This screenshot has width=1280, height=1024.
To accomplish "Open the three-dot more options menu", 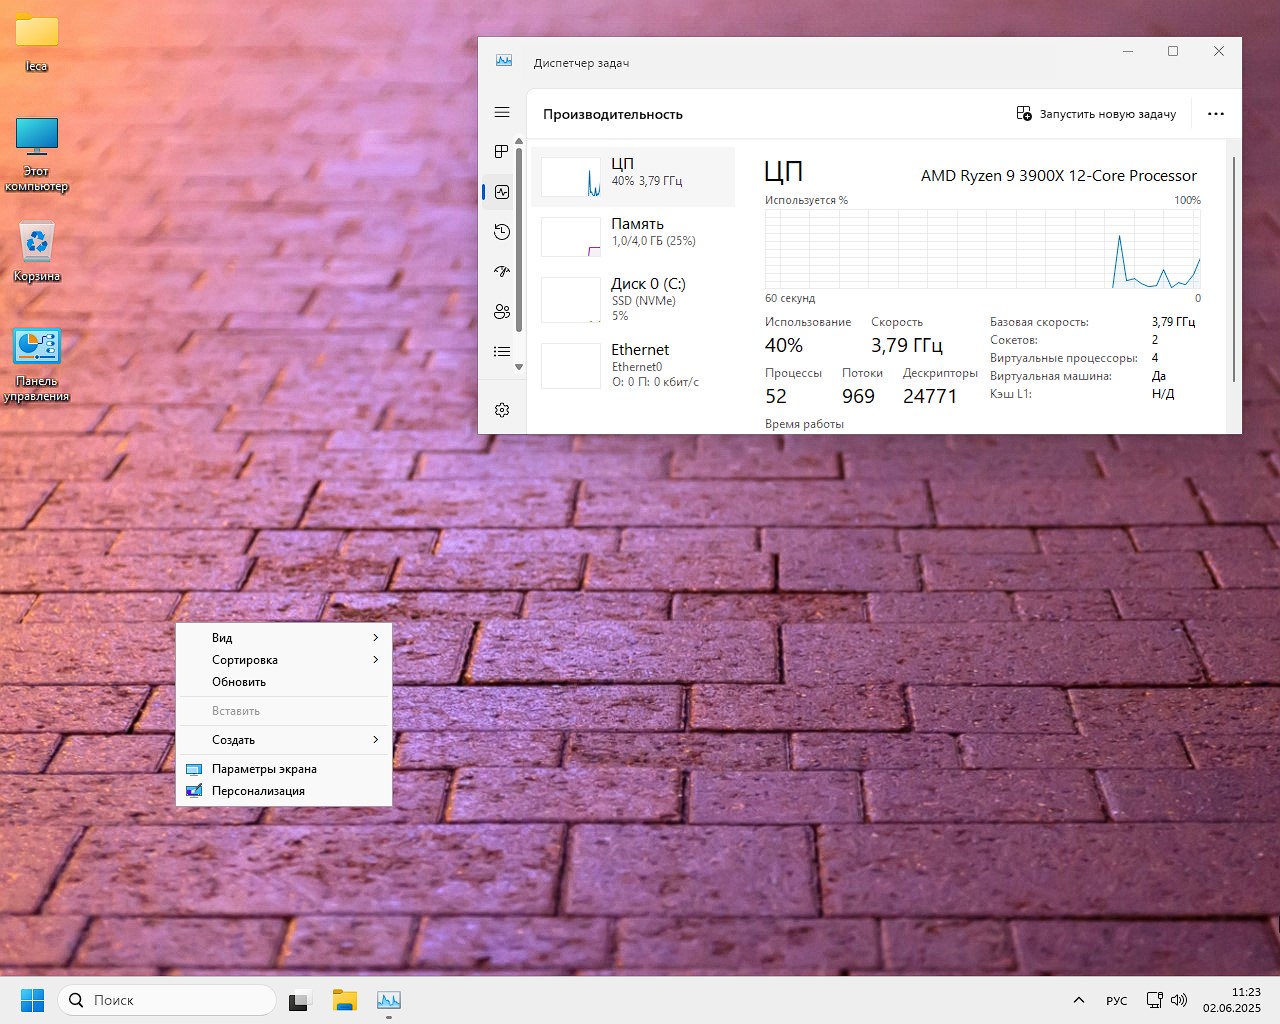I will click(x=1216, y=114).
